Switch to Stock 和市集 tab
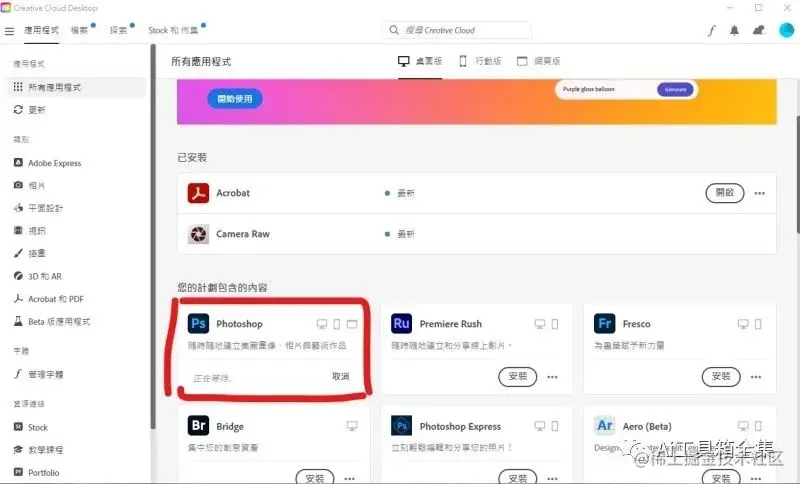The width and height of the screenshot is (800, 484). pos(173,31)
